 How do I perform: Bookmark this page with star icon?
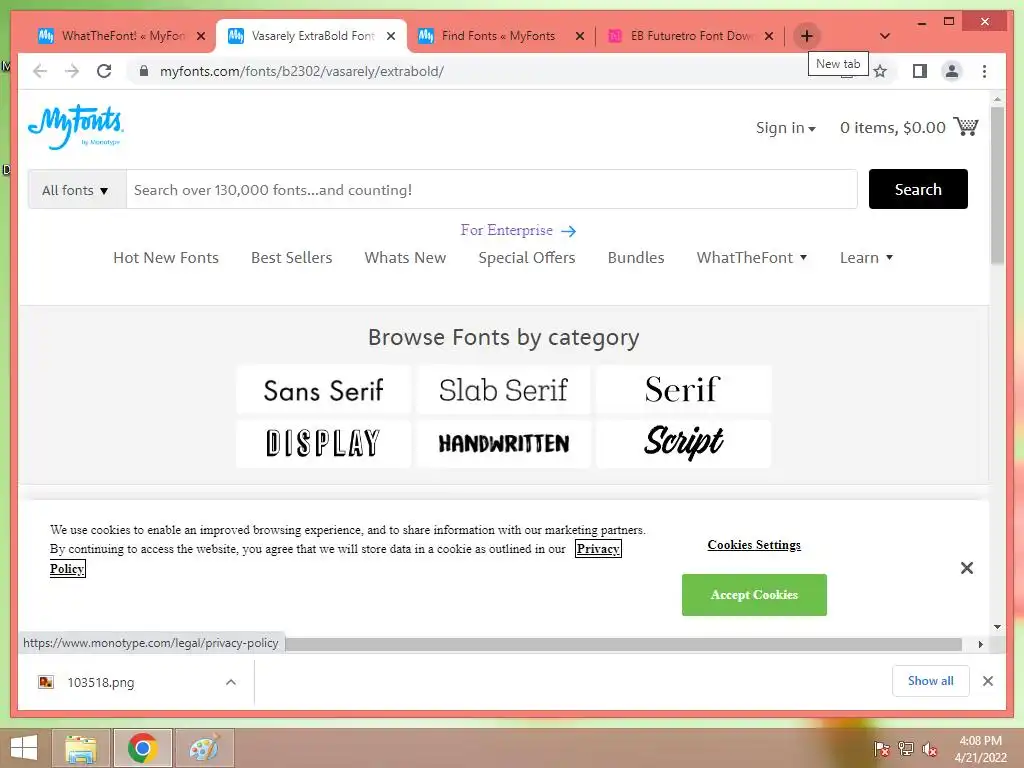tap(880, 71)
